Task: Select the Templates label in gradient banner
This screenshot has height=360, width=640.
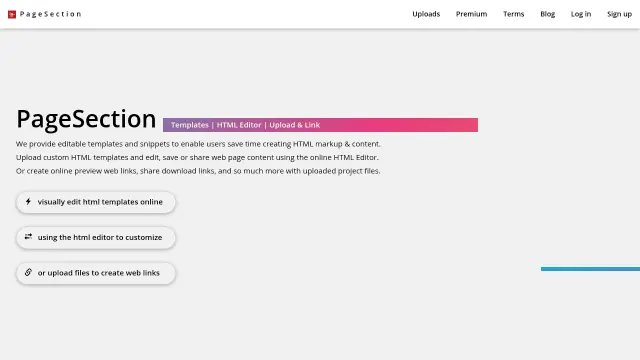Action: click(x=190, y=125)
